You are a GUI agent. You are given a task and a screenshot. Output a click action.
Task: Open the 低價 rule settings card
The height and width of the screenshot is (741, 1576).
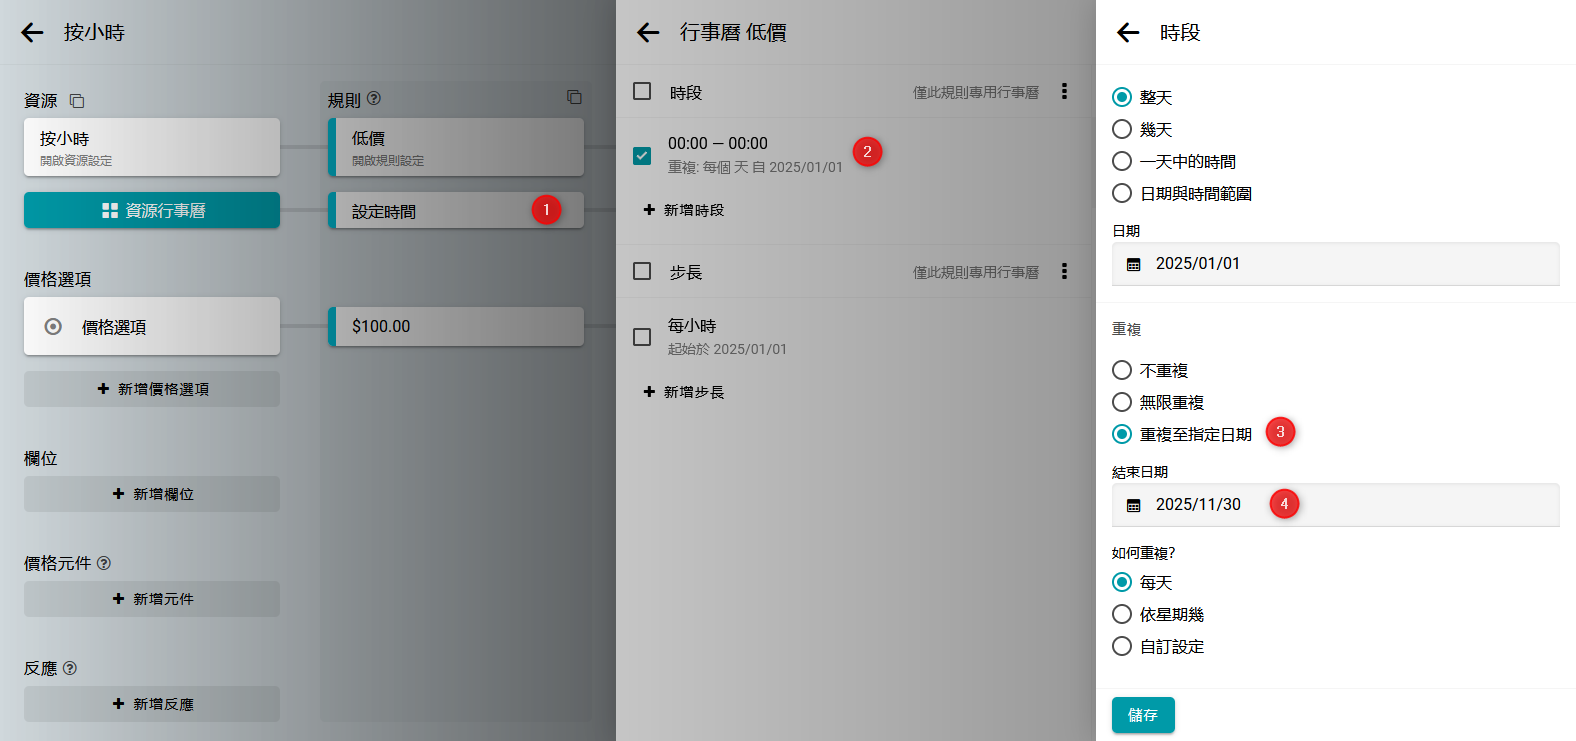[x=457, y=147]
